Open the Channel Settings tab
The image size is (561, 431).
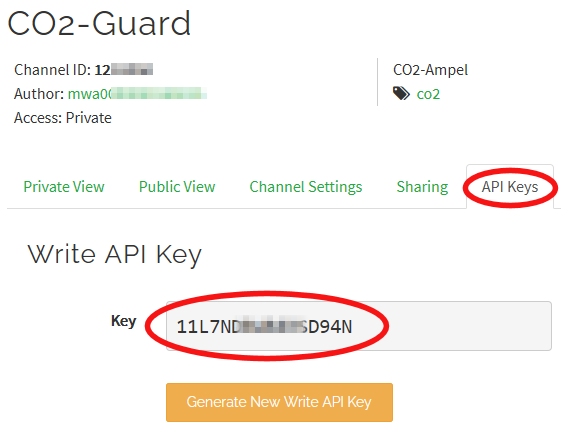[x=306, y=187]
